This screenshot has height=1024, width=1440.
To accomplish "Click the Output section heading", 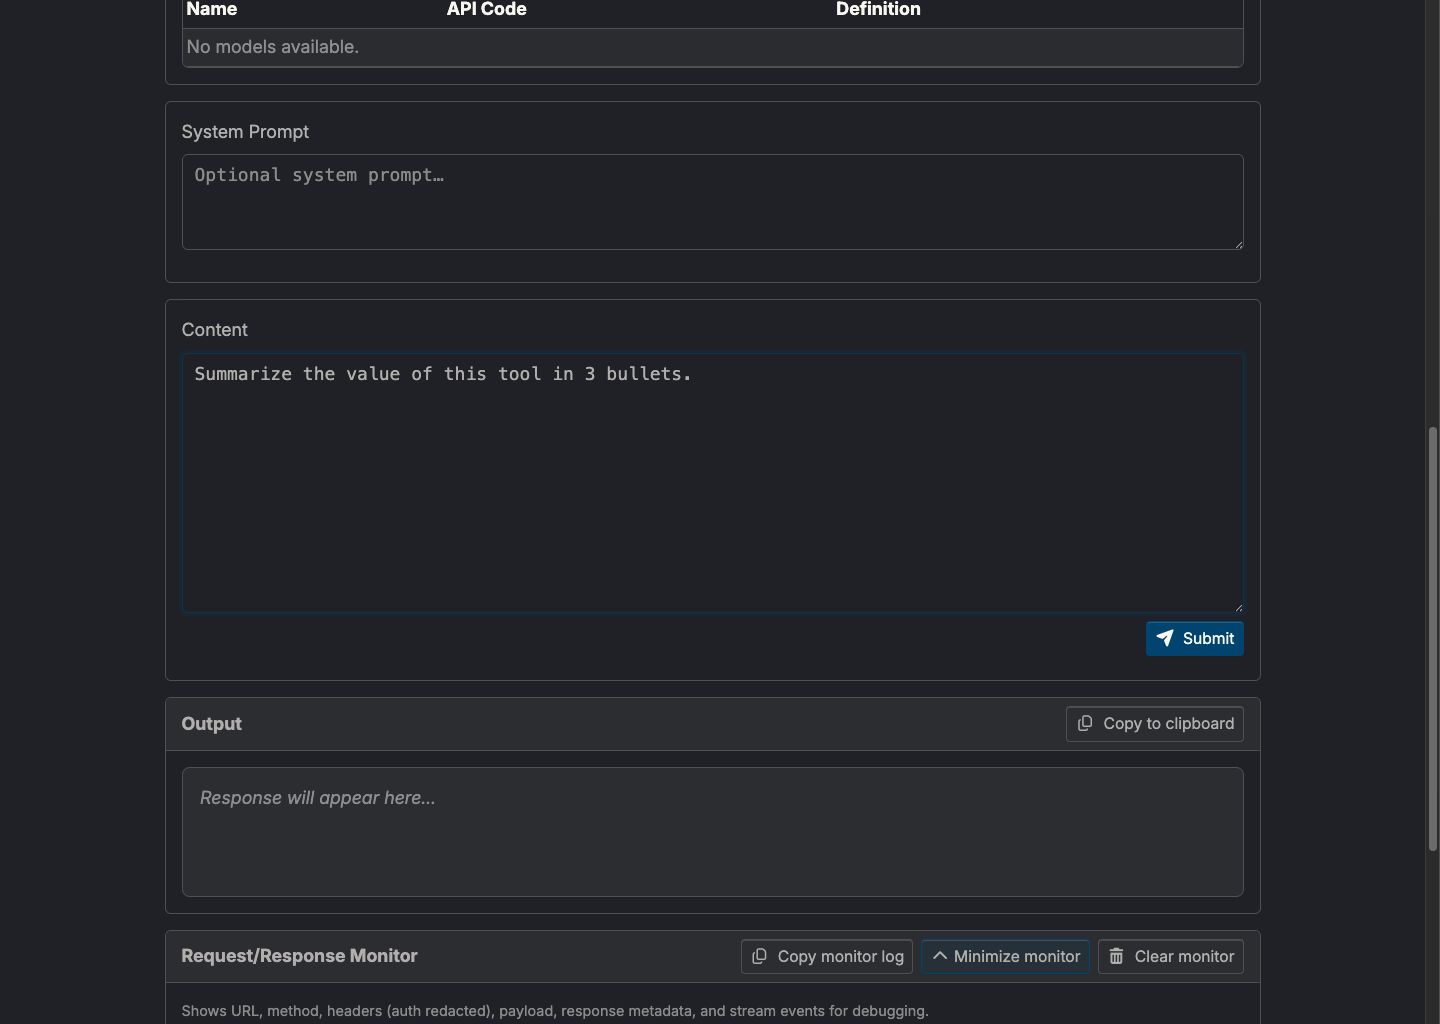I will pos(211,724).
